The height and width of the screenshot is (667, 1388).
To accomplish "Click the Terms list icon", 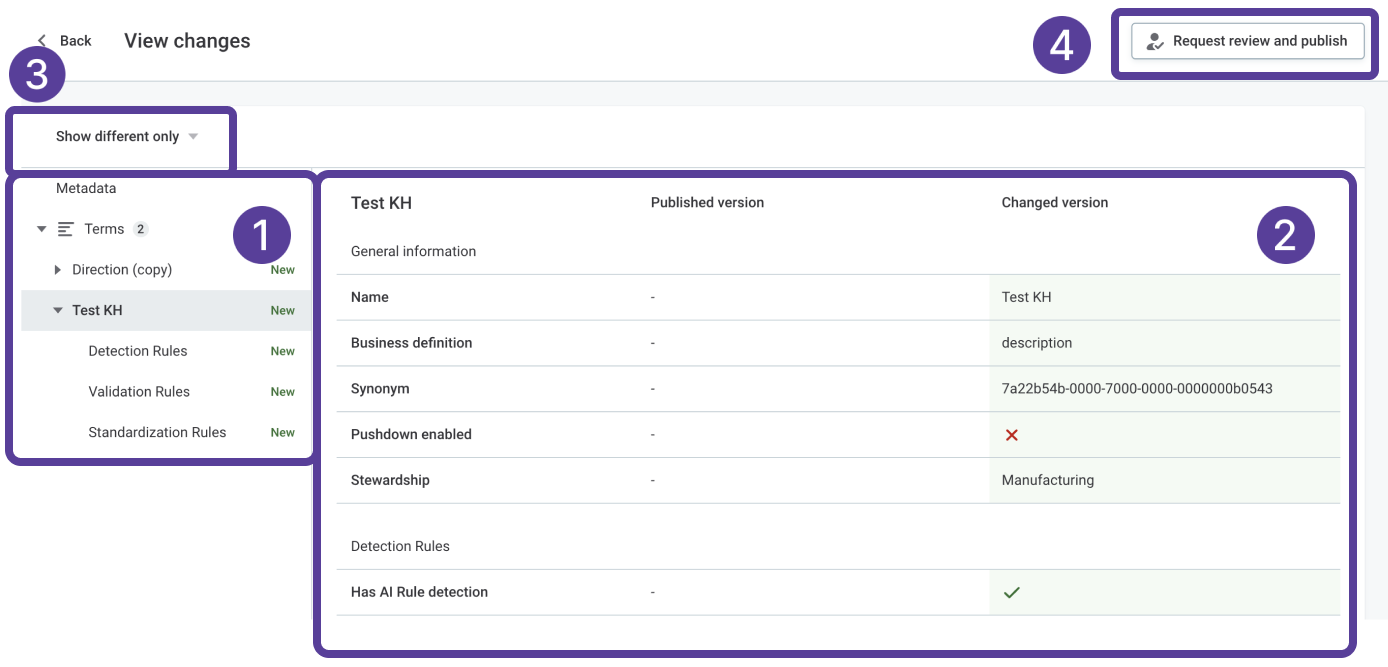I will point(66,229).
